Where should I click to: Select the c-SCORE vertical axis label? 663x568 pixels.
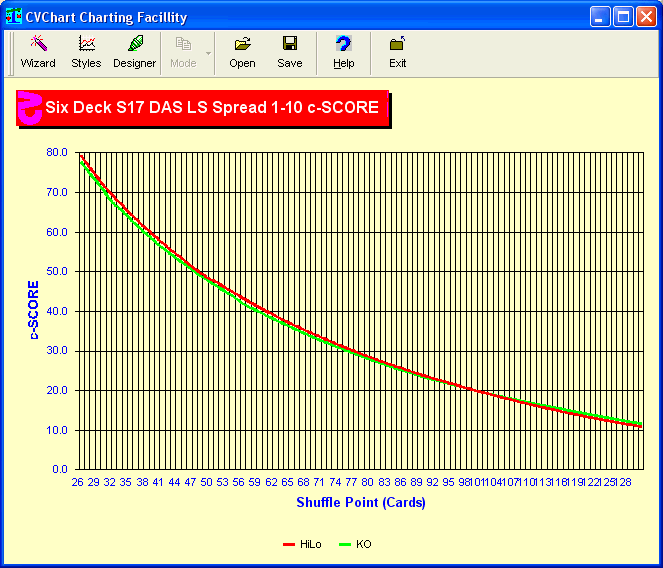point(33,311)
